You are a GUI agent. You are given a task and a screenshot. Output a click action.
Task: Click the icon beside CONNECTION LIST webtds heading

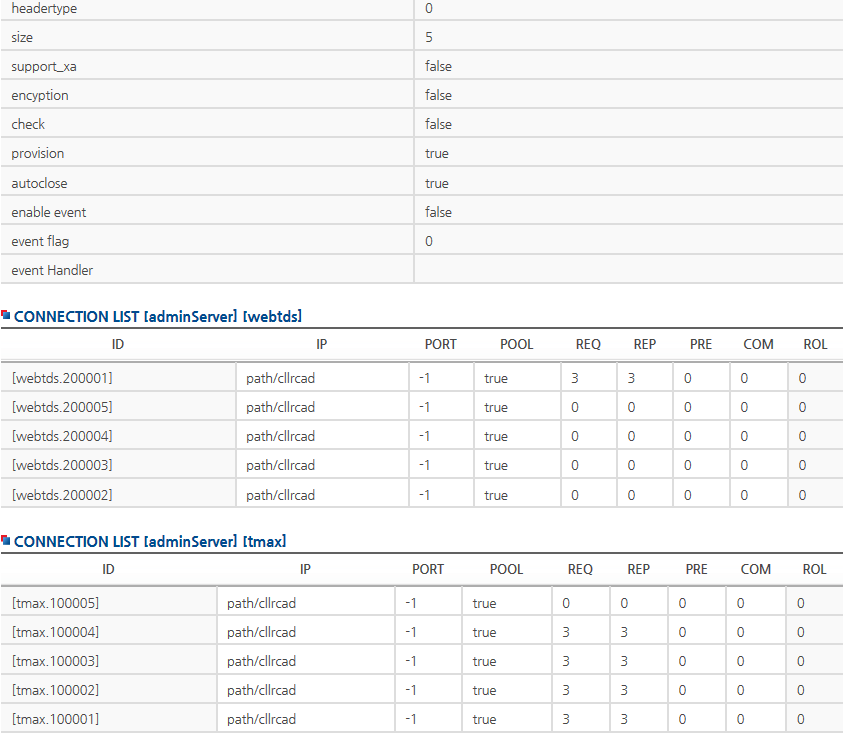pos(6,315)
